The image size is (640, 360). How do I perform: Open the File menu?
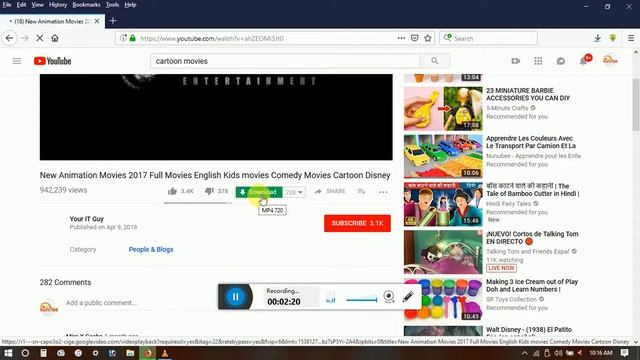[7, 5]
